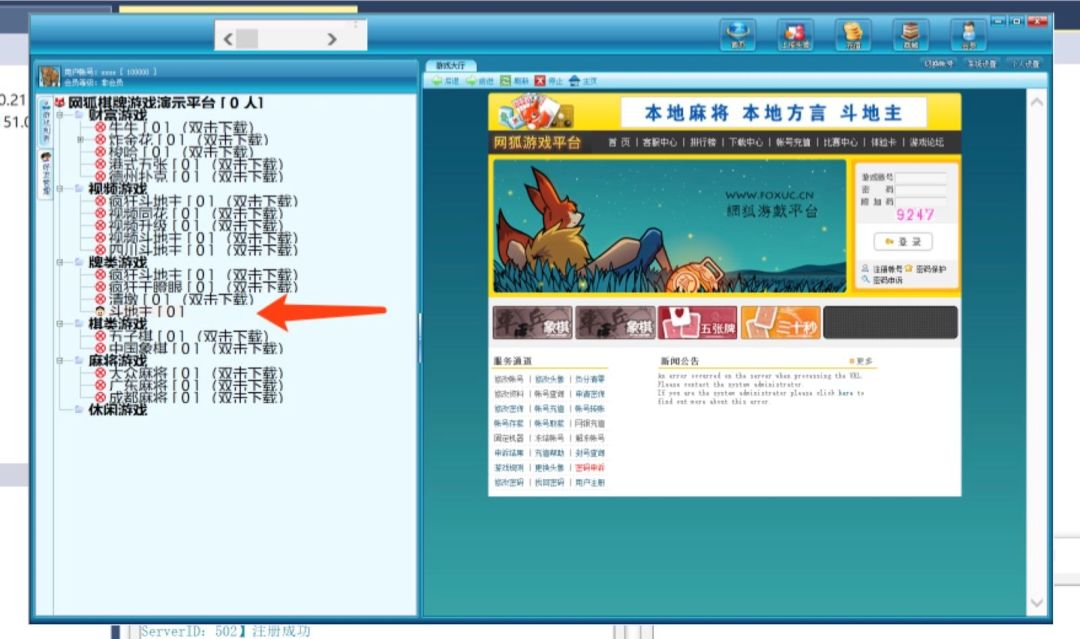Click the key icon on 登录 button
Viewport: 1080px width, 639px height.
pyautogui.click(x=889, y=242)
